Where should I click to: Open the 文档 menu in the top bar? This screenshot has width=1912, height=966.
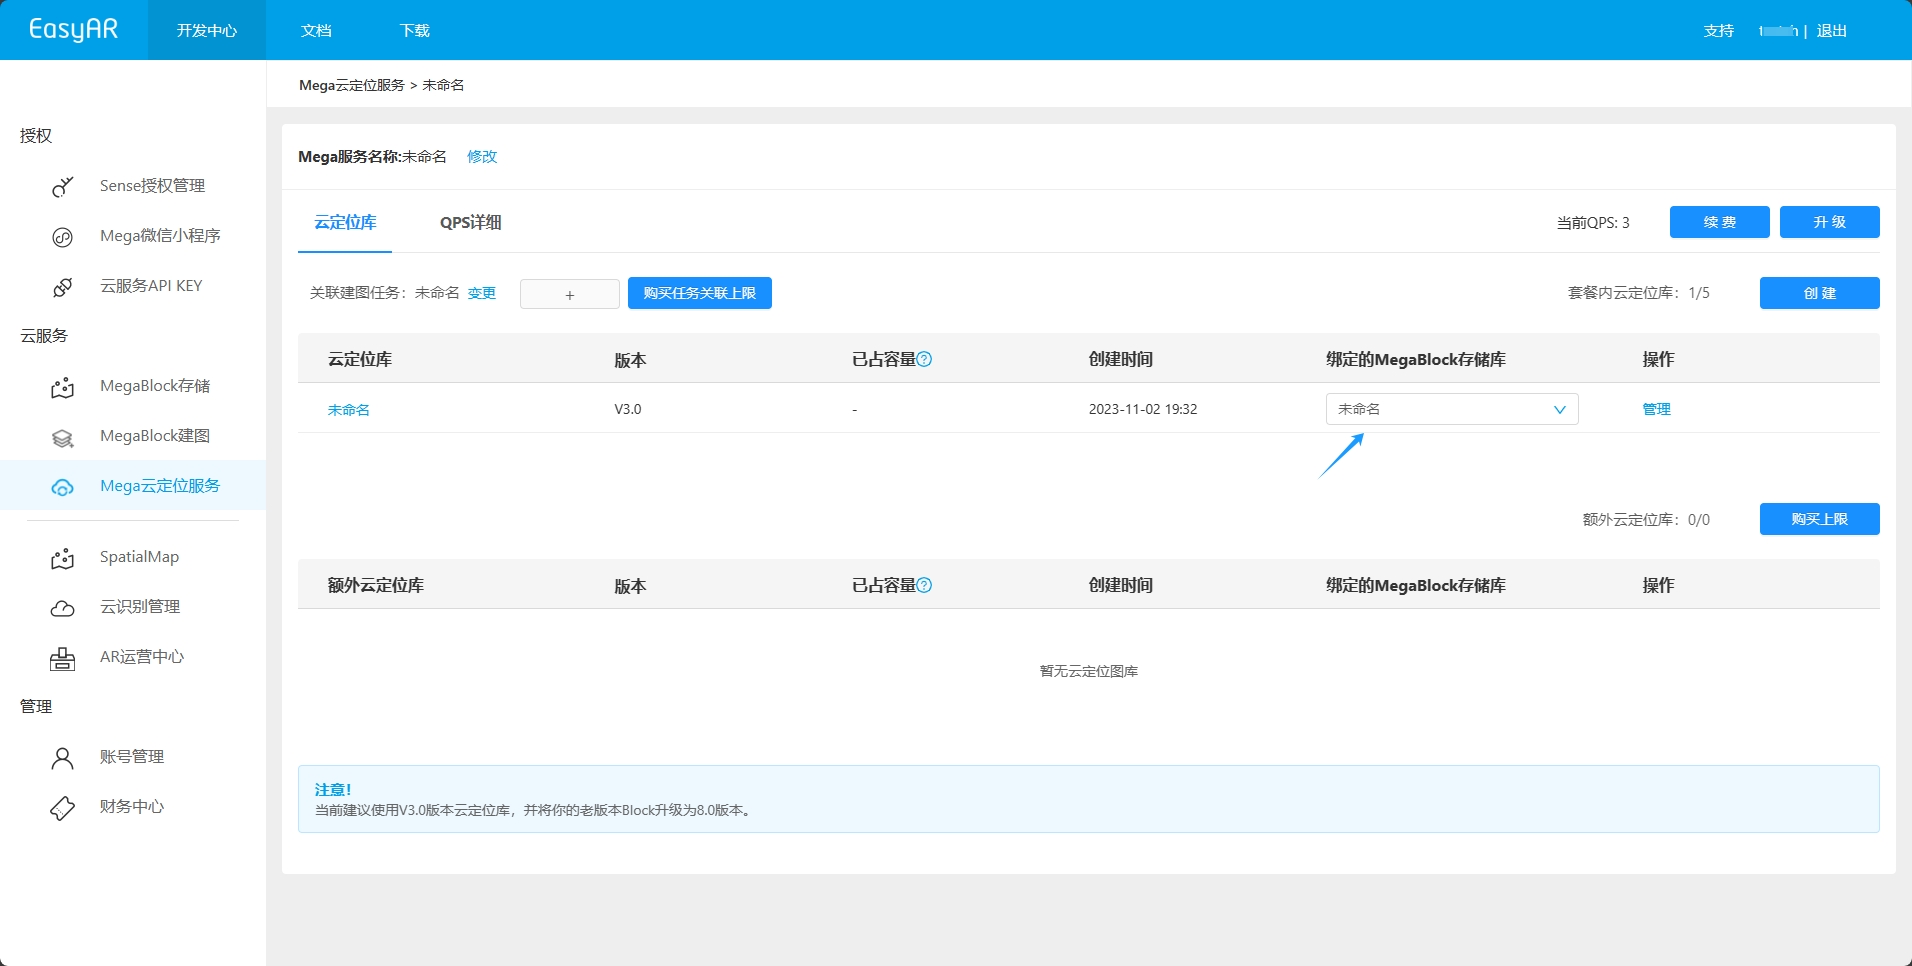pyautogui.click(x=315, y=30)
